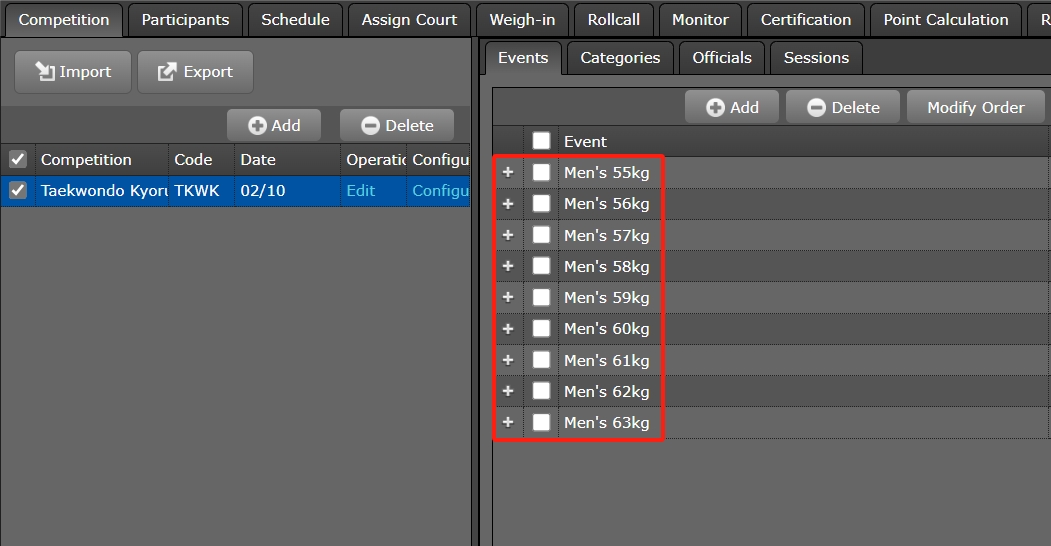Viewport: 1051px width, 546px height.
Task: Click the Edit link for Taekwondo competition
Action: click(x=361, y=191)
